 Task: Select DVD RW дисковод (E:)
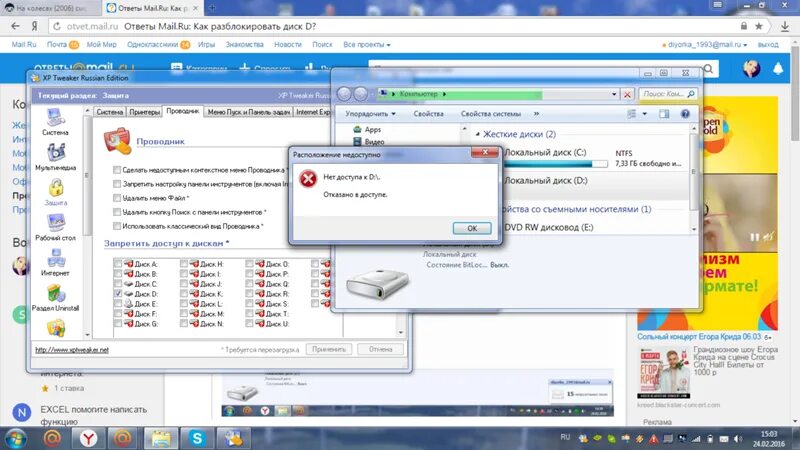coord(548,228)
